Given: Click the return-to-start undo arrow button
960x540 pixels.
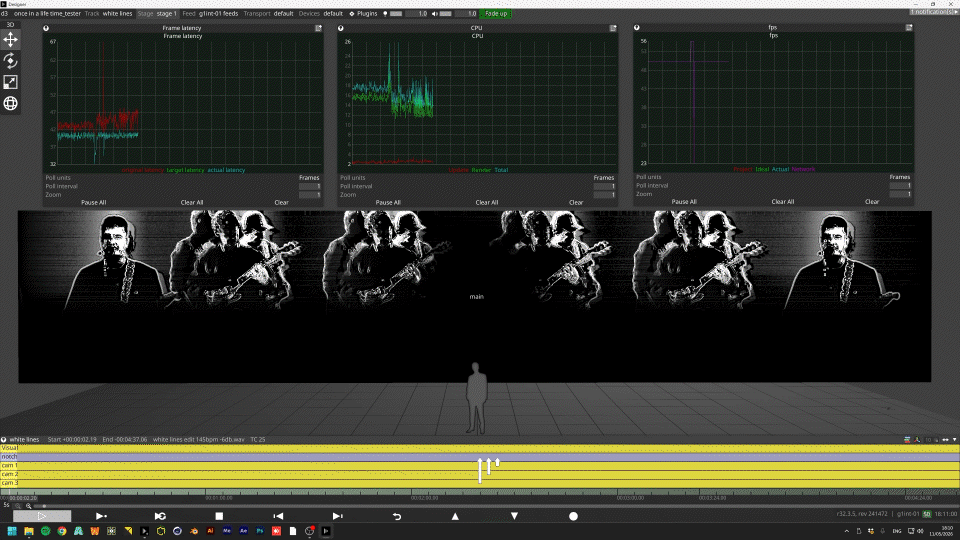Looking at the screenshot, I should pyautogui.click(x=397, y=516).
